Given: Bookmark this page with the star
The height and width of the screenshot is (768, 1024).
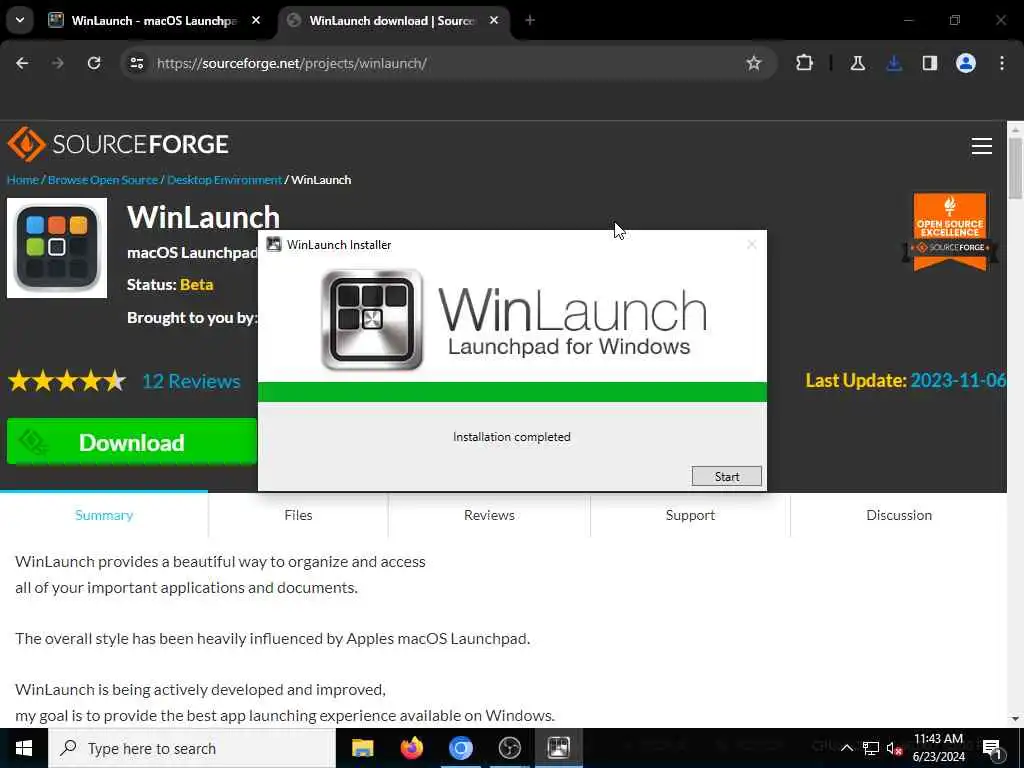Looking at the screenshot, I should point(754,63).
